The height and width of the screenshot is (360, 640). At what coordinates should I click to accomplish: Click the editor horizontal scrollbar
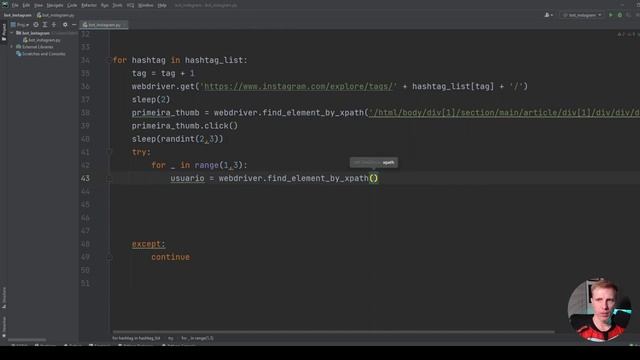click(333, 332)
